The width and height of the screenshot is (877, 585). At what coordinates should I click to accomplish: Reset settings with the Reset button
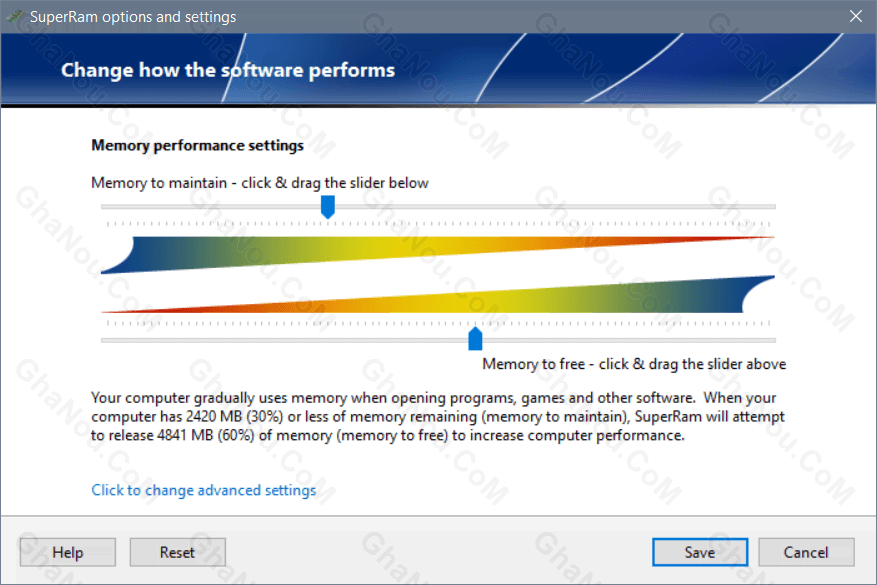pos(178,553)
